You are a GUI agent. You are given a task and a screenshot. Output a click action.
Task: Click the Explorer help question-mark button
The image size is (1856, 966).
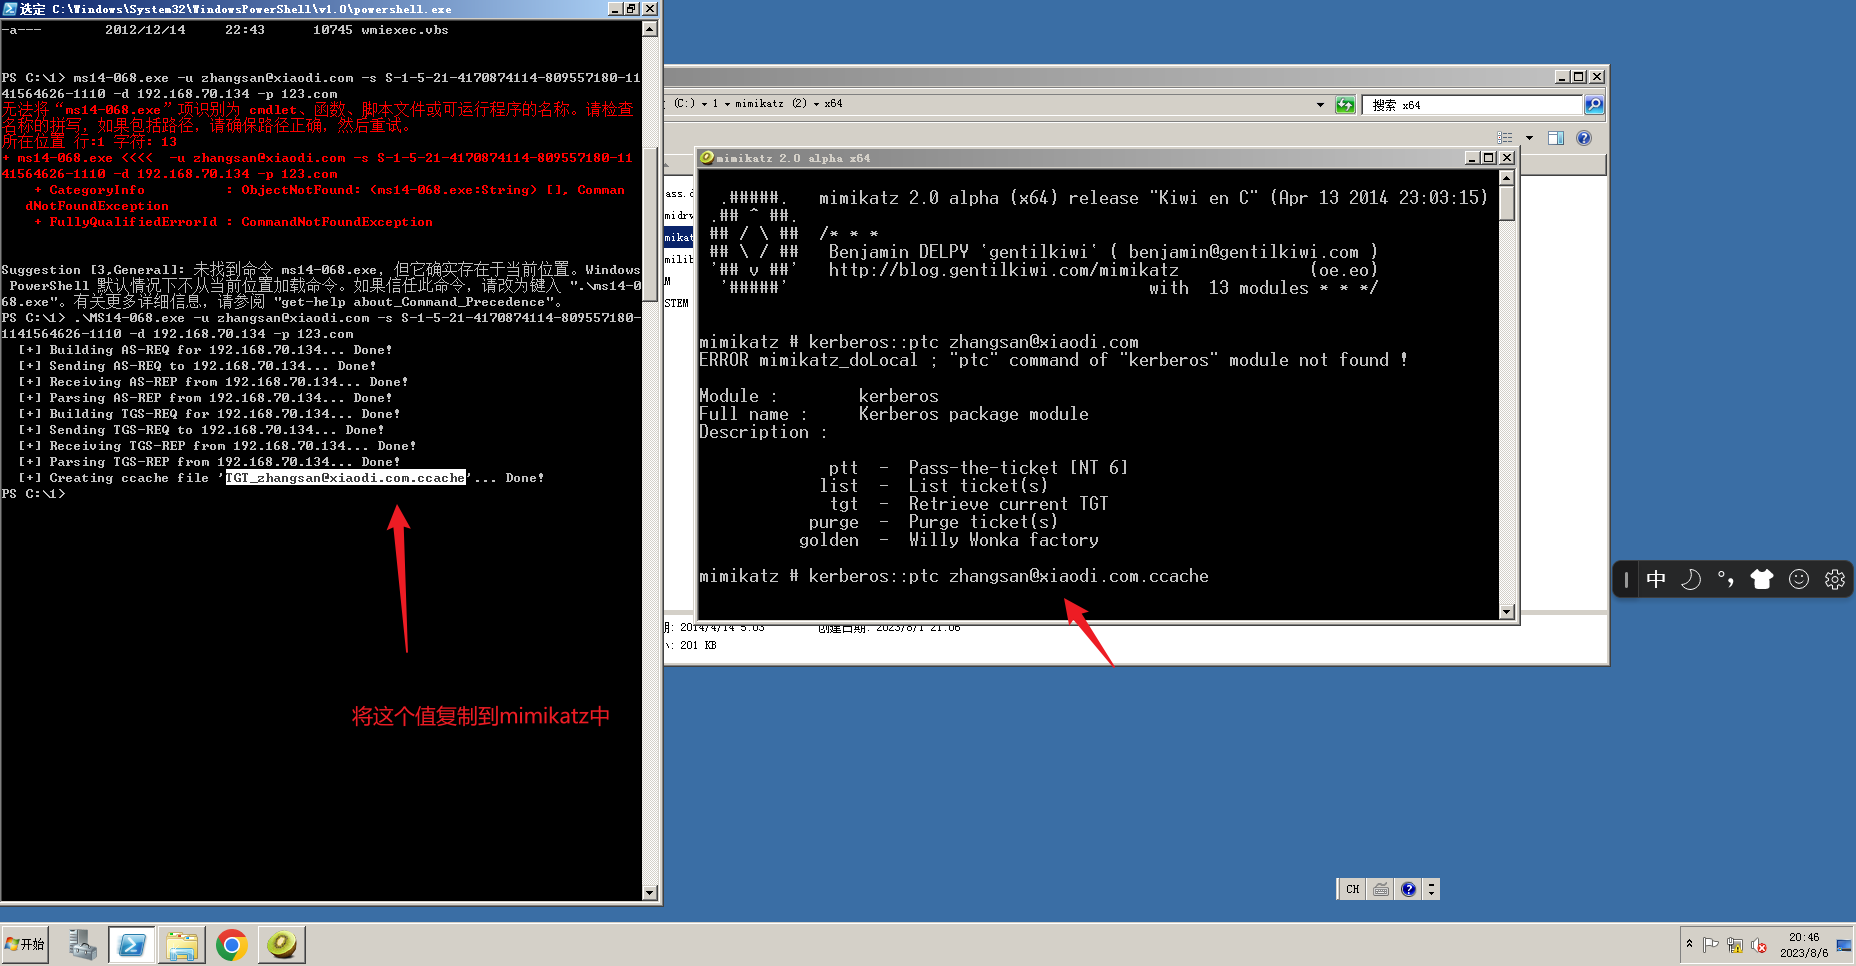click(x=1585, y=138)
